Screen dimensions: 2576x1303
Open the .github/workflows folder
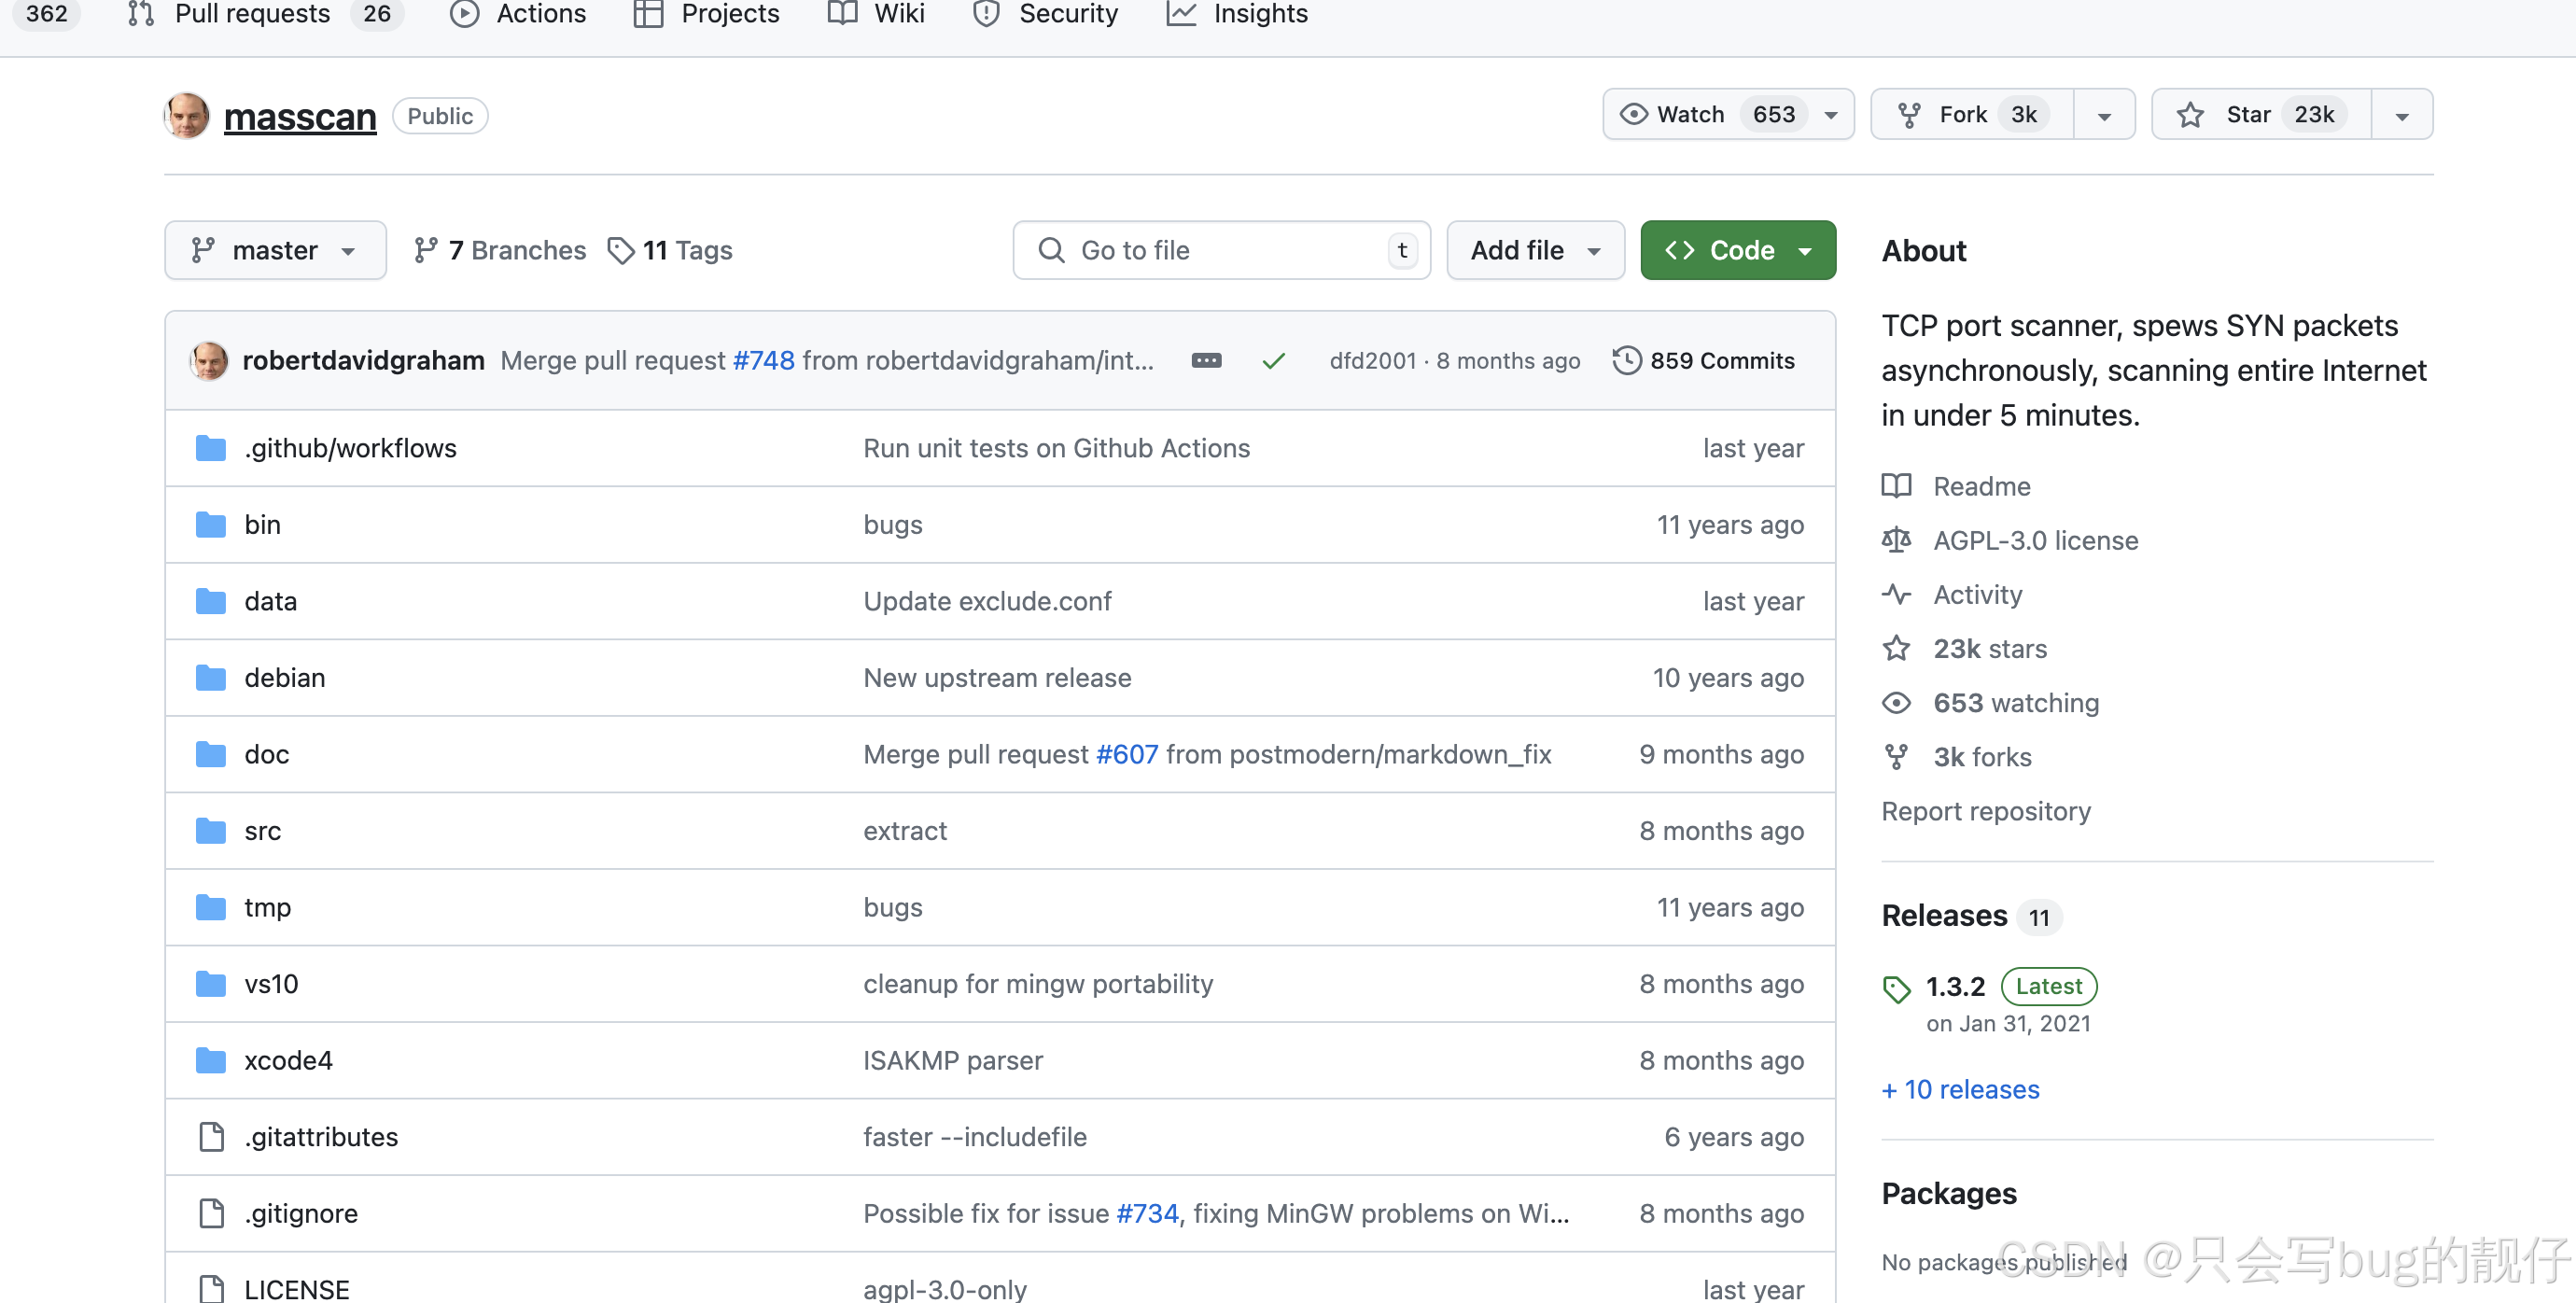pyautogui.click(x=350, y=448)
